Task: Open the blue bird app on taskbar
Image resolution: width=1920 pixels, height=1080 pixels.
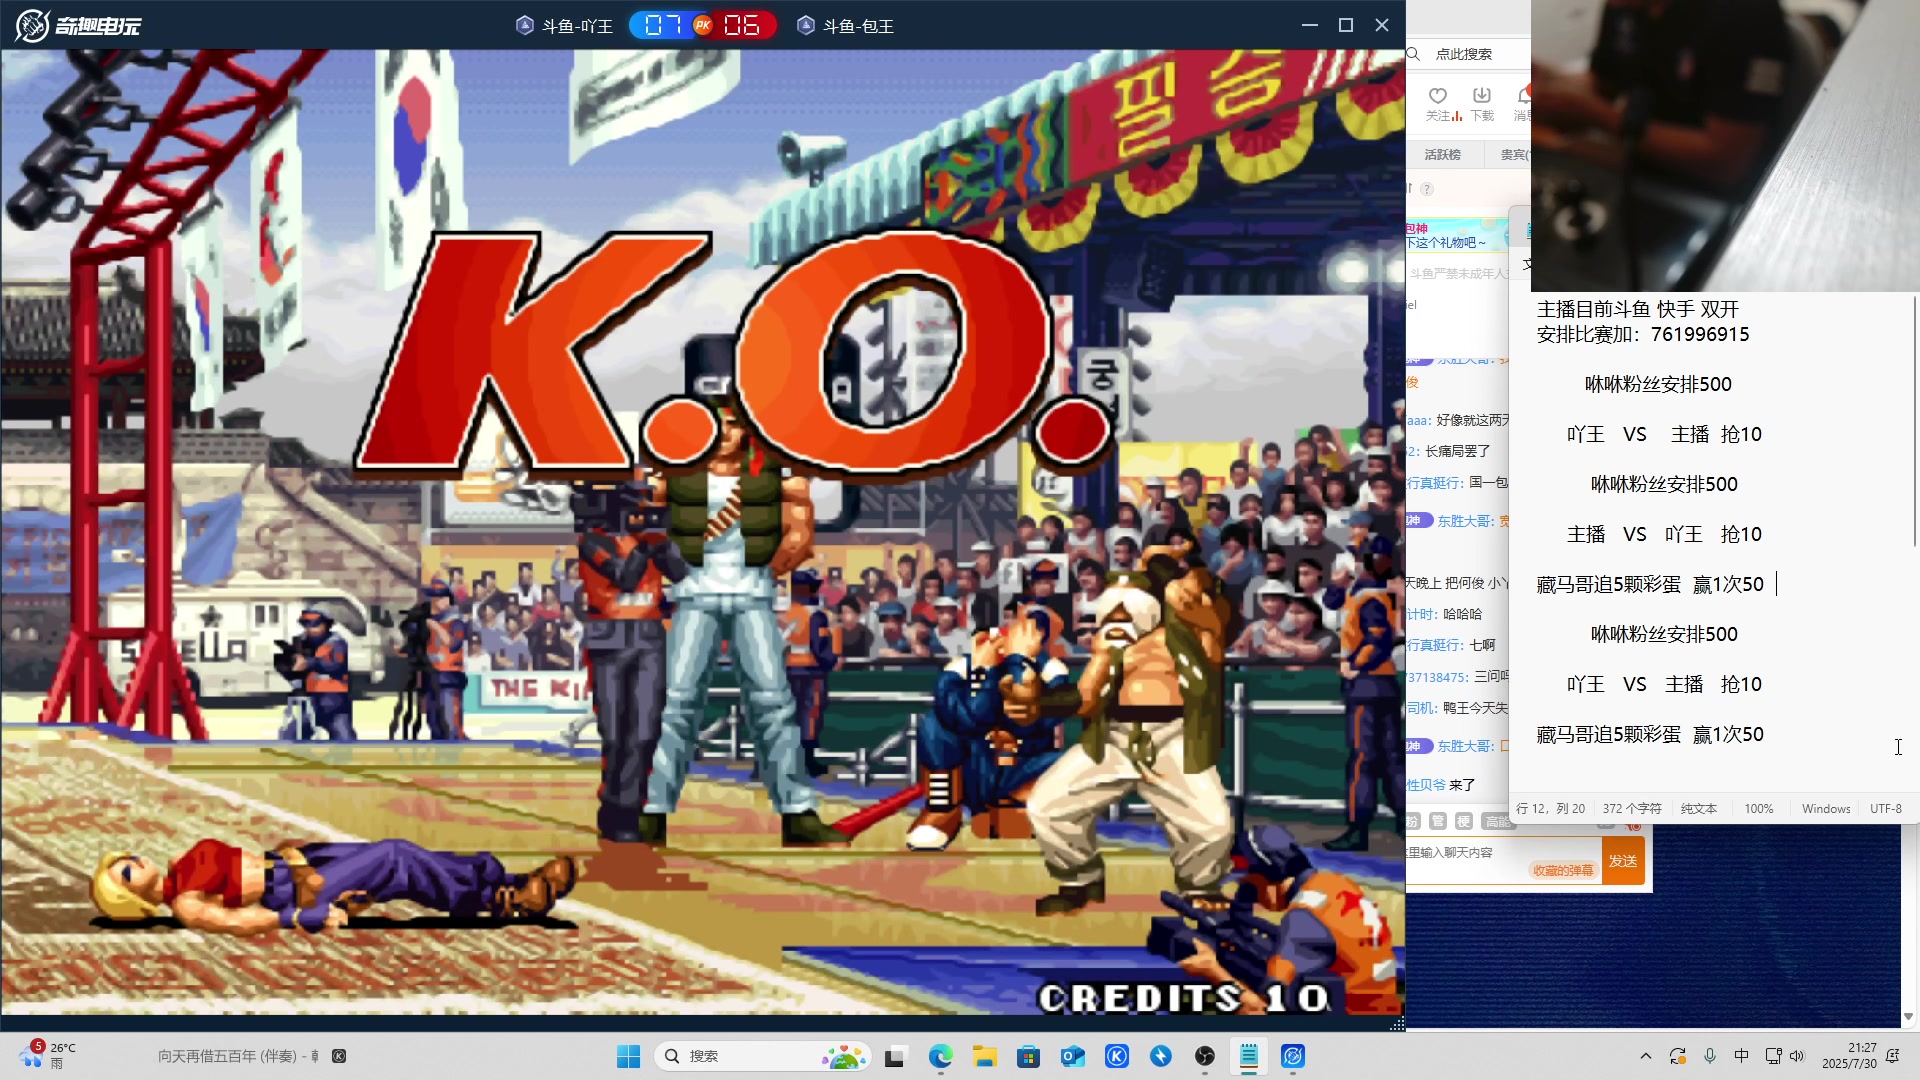Action: pos(1161,1056)
